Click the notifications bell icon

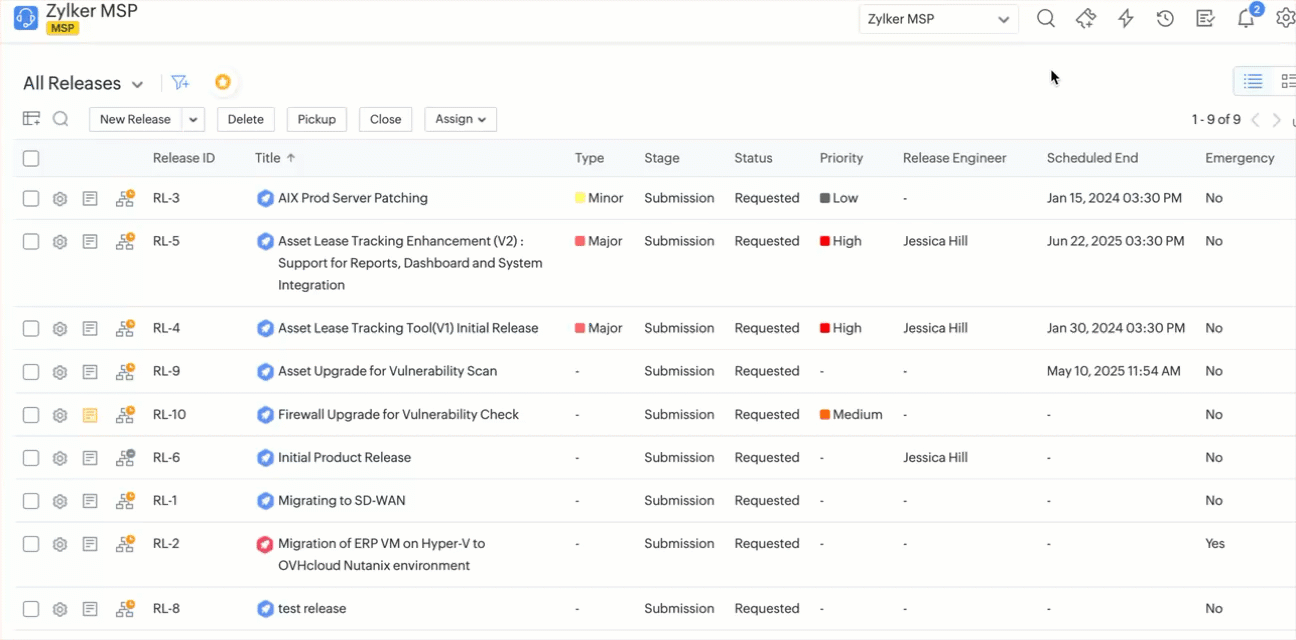pyautogui.click(x=1246, y=19)
